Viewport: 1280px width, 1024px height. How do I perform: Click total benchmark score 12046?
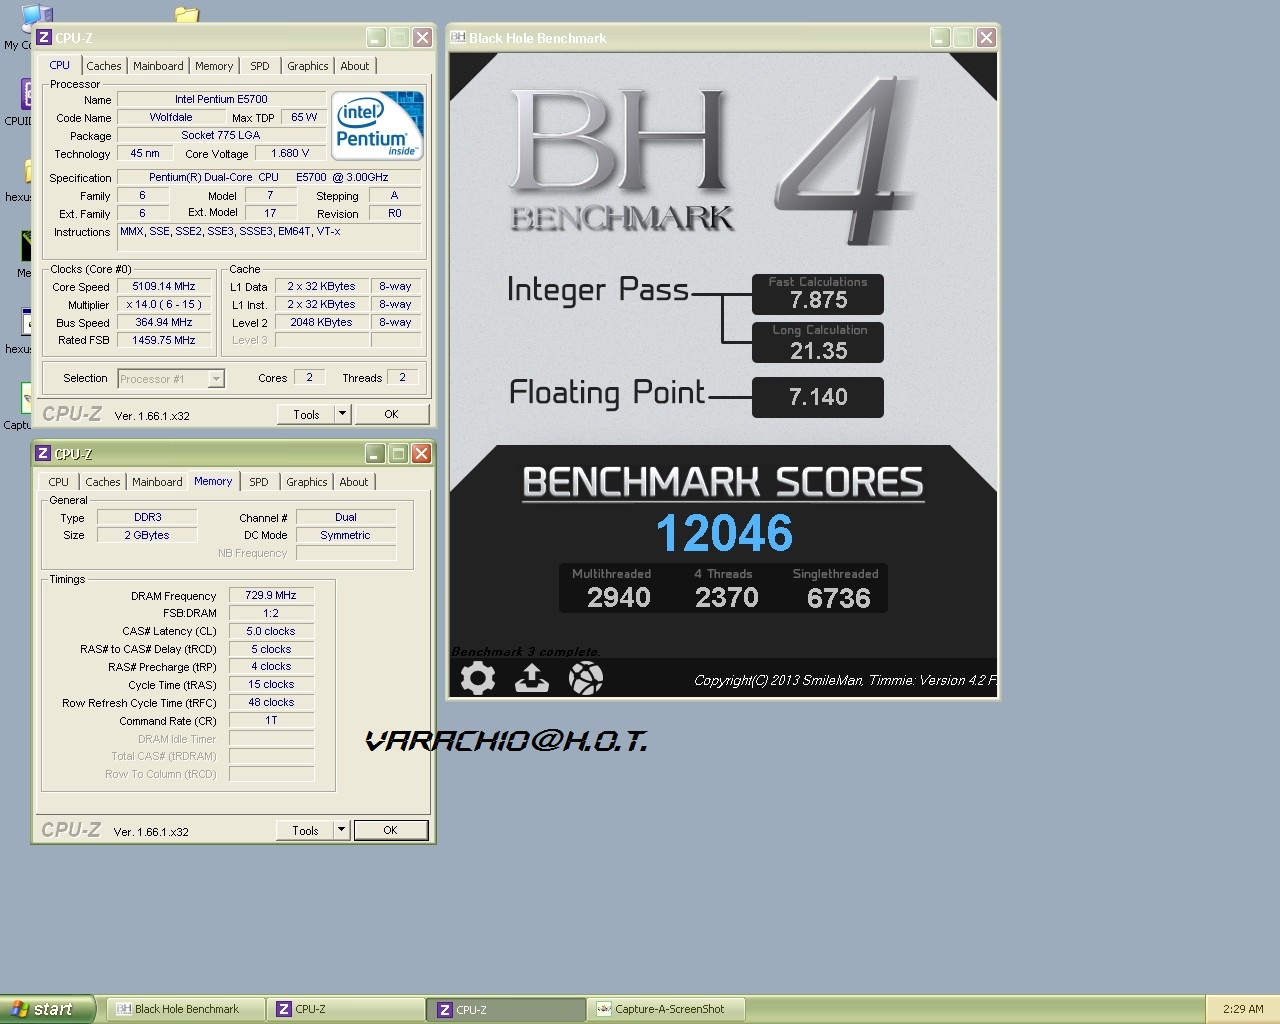tap(724, 533)
